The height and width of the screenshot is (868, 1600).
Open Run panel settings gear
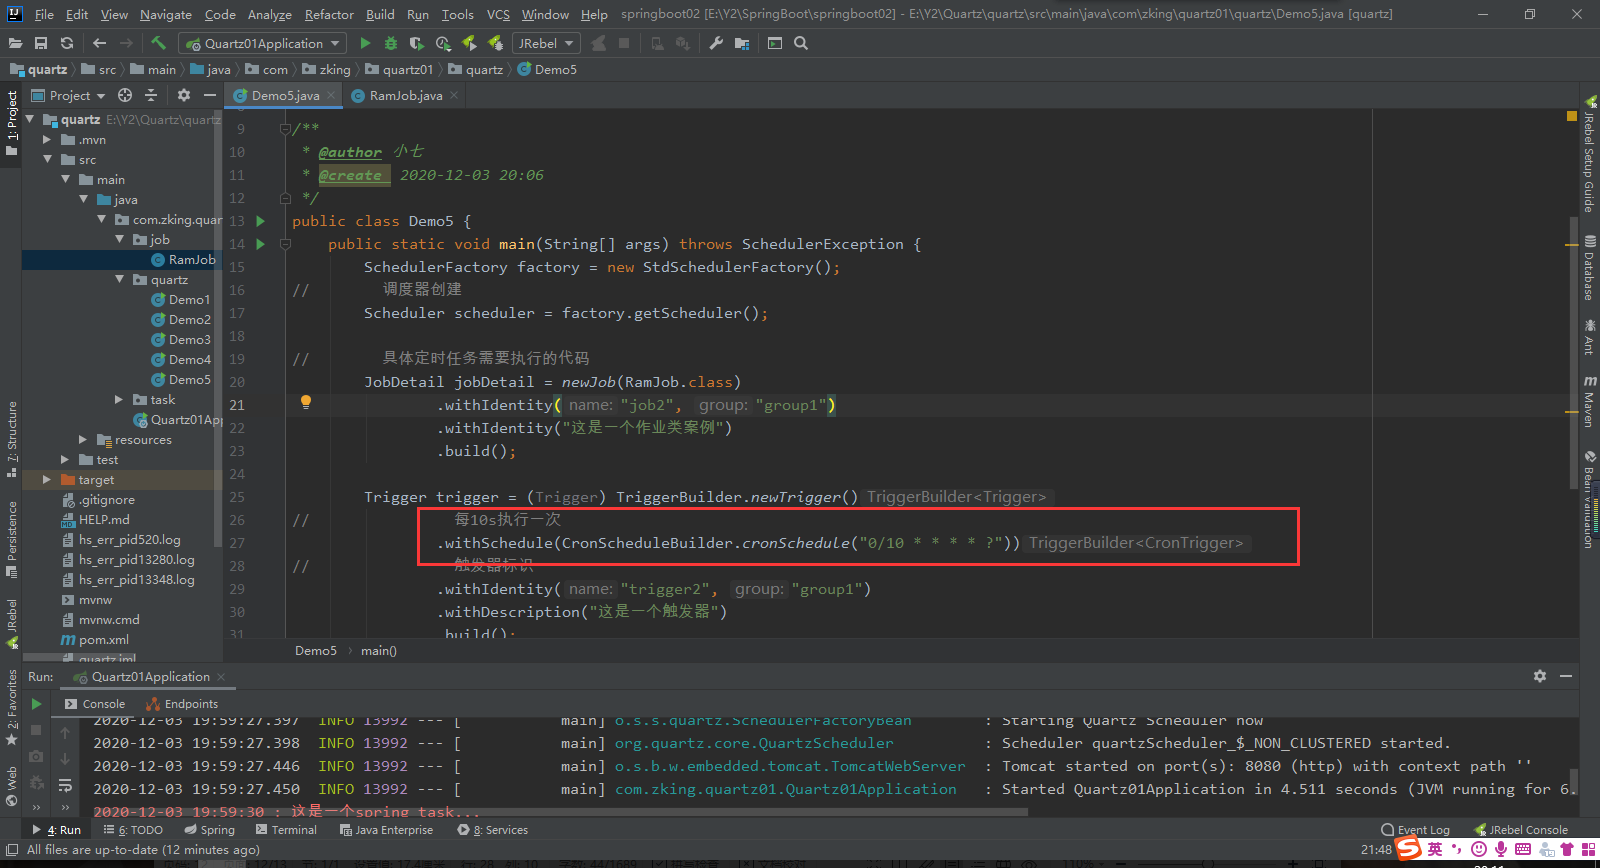[x=1540, y=676]
